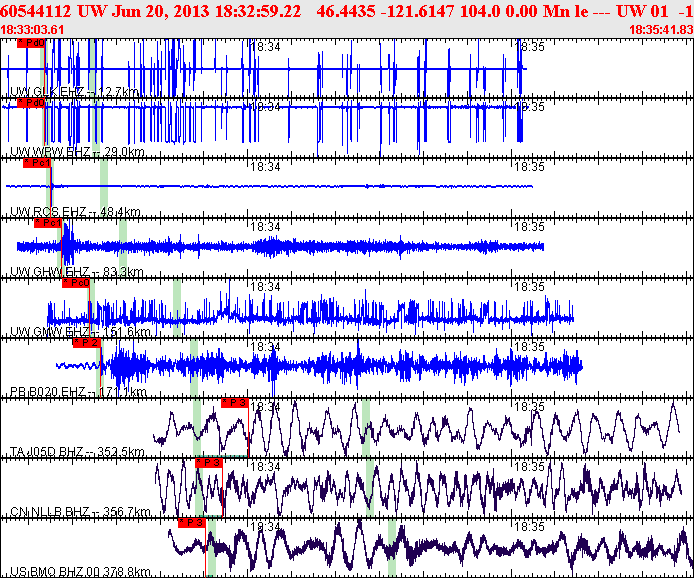Screen dimensions: 694x578
Task: Click the Pd0 pick flag on GLK trace
Action: 31,45
